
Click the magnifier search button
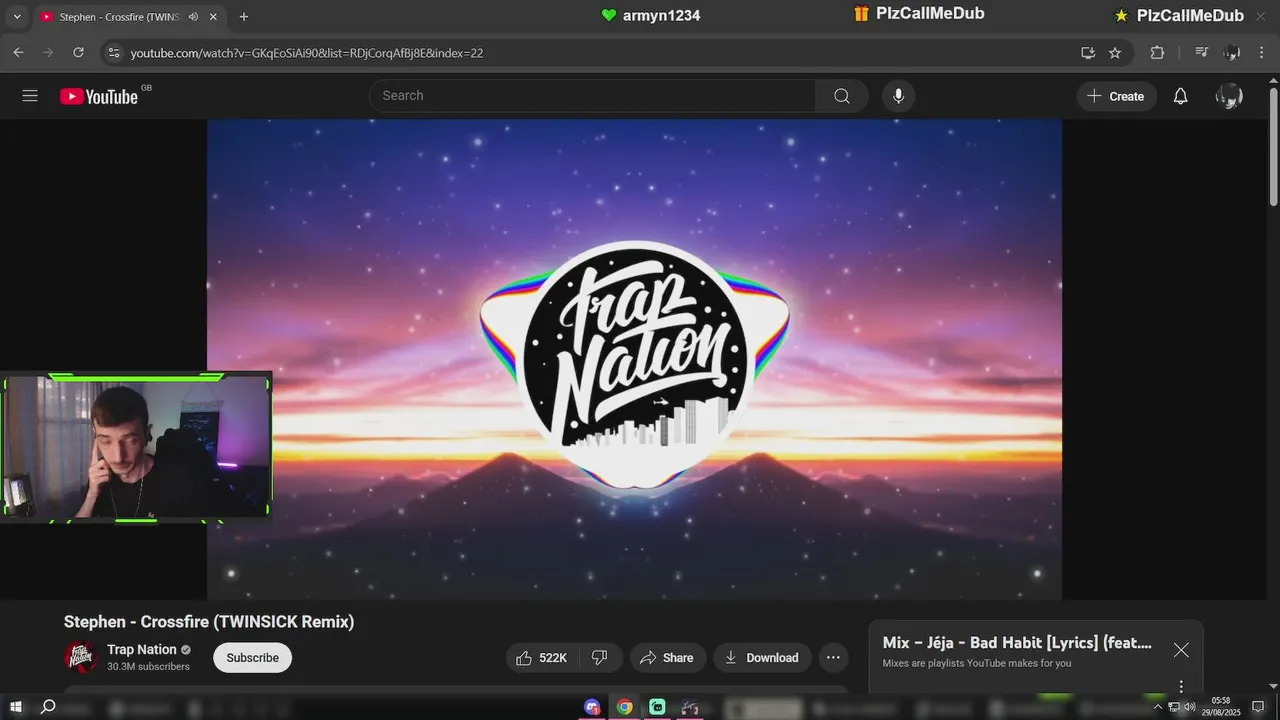click(x=842, y=96)
